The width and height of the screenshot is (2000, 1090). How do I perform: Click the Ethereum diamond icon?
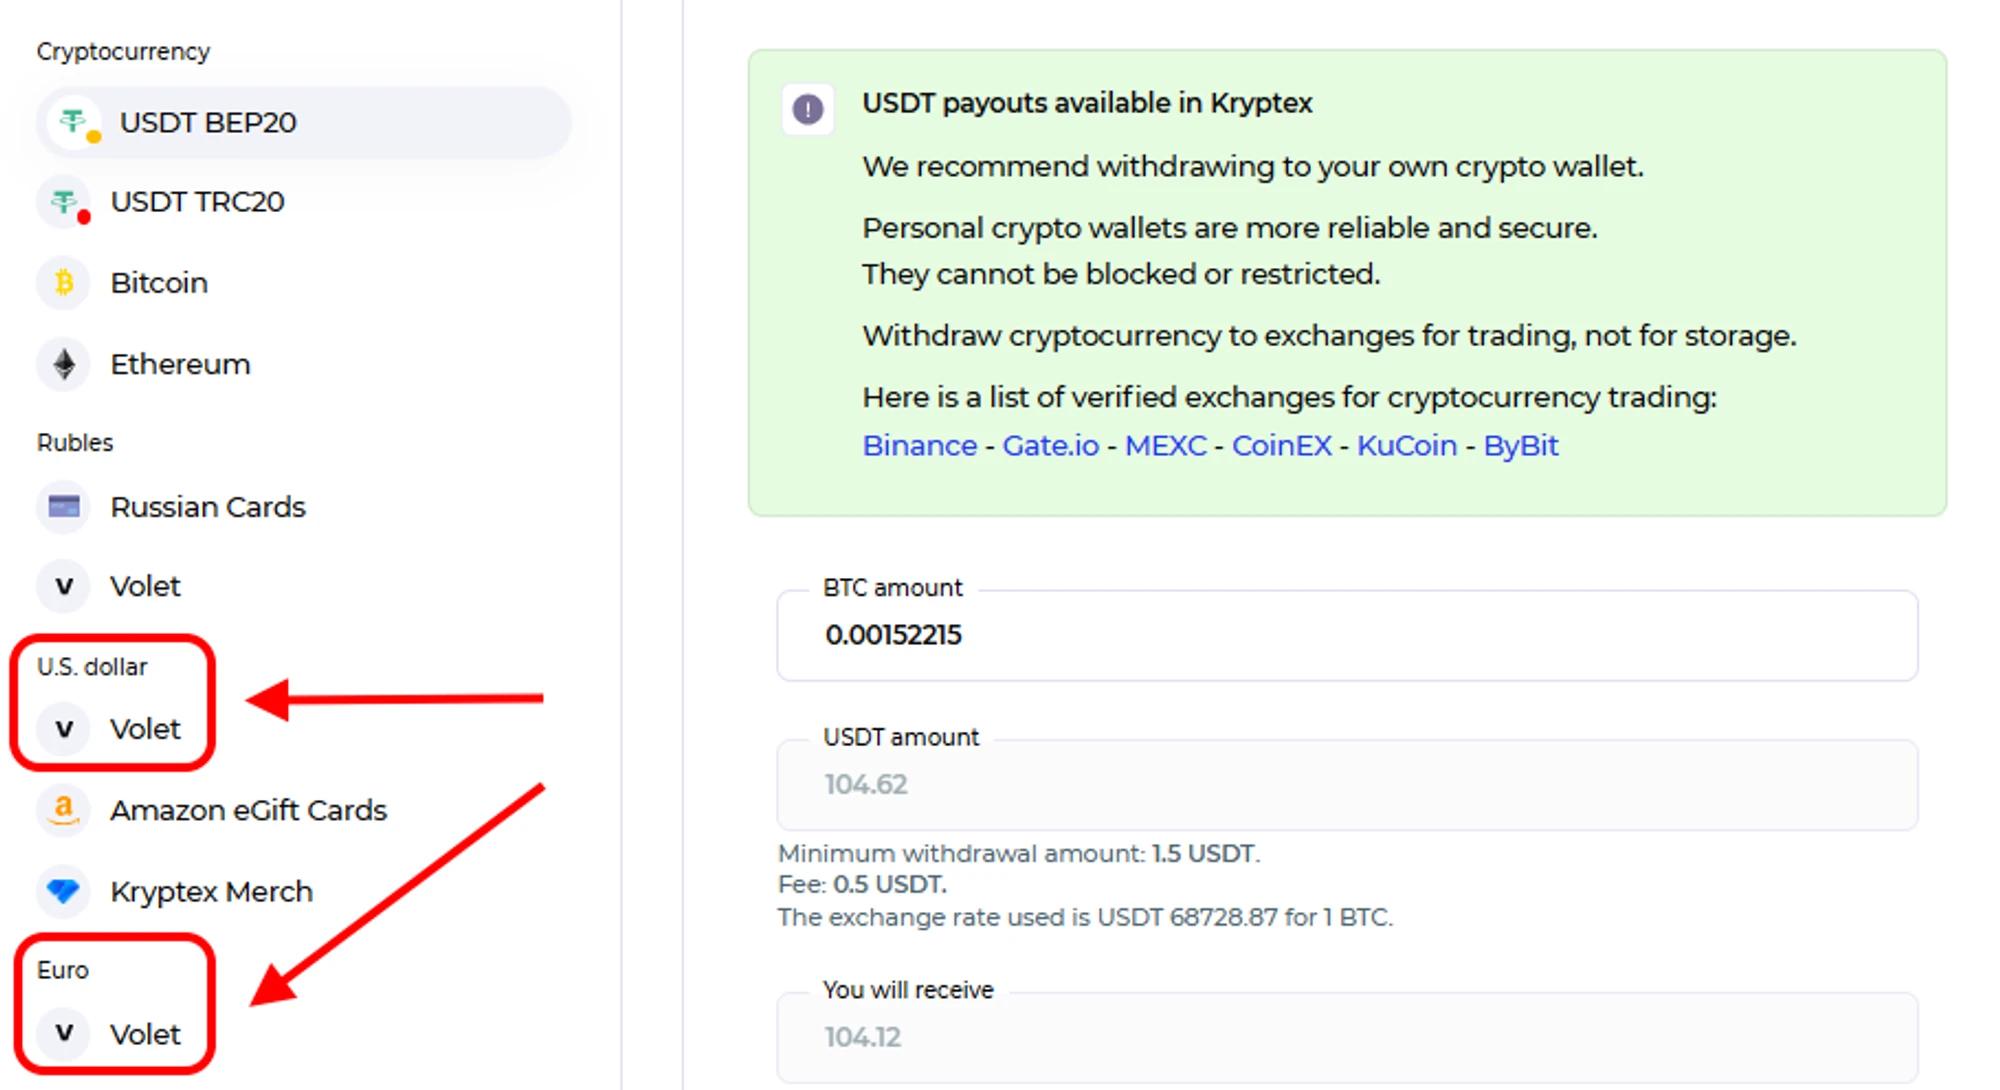(x=65, y=364)
